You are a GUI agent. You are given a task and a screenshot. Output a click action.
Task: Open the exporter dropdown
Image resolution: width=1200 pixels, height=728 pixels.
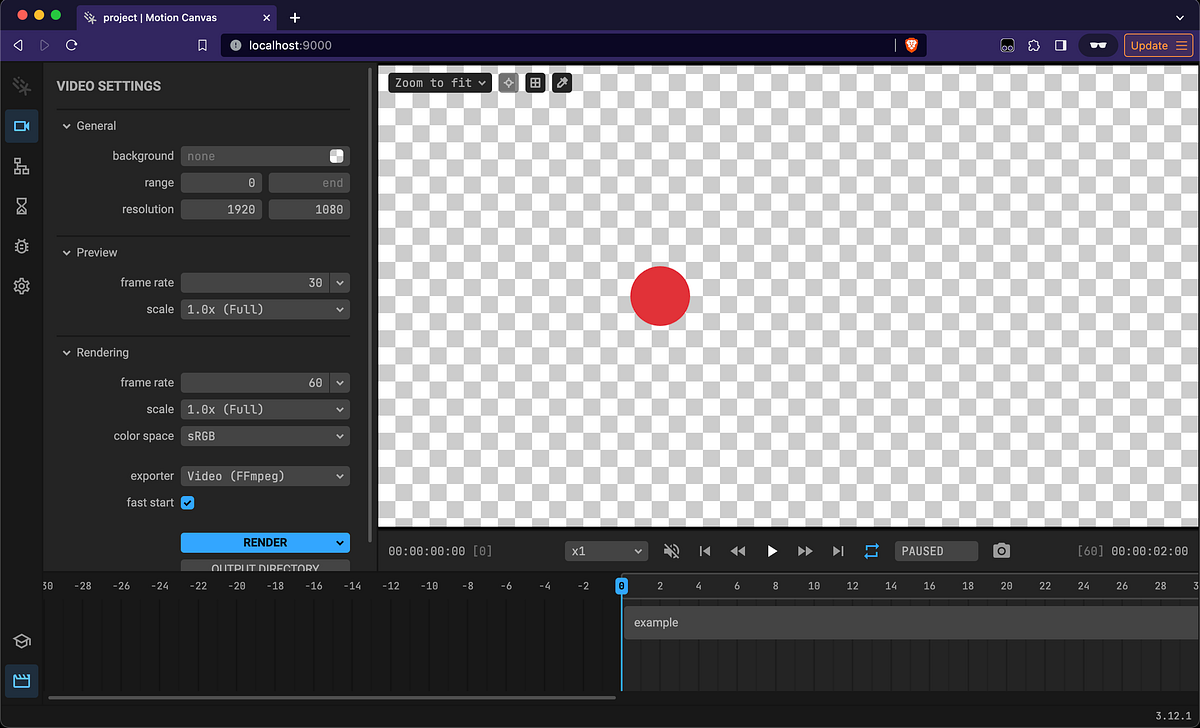[x=265, y=475]
